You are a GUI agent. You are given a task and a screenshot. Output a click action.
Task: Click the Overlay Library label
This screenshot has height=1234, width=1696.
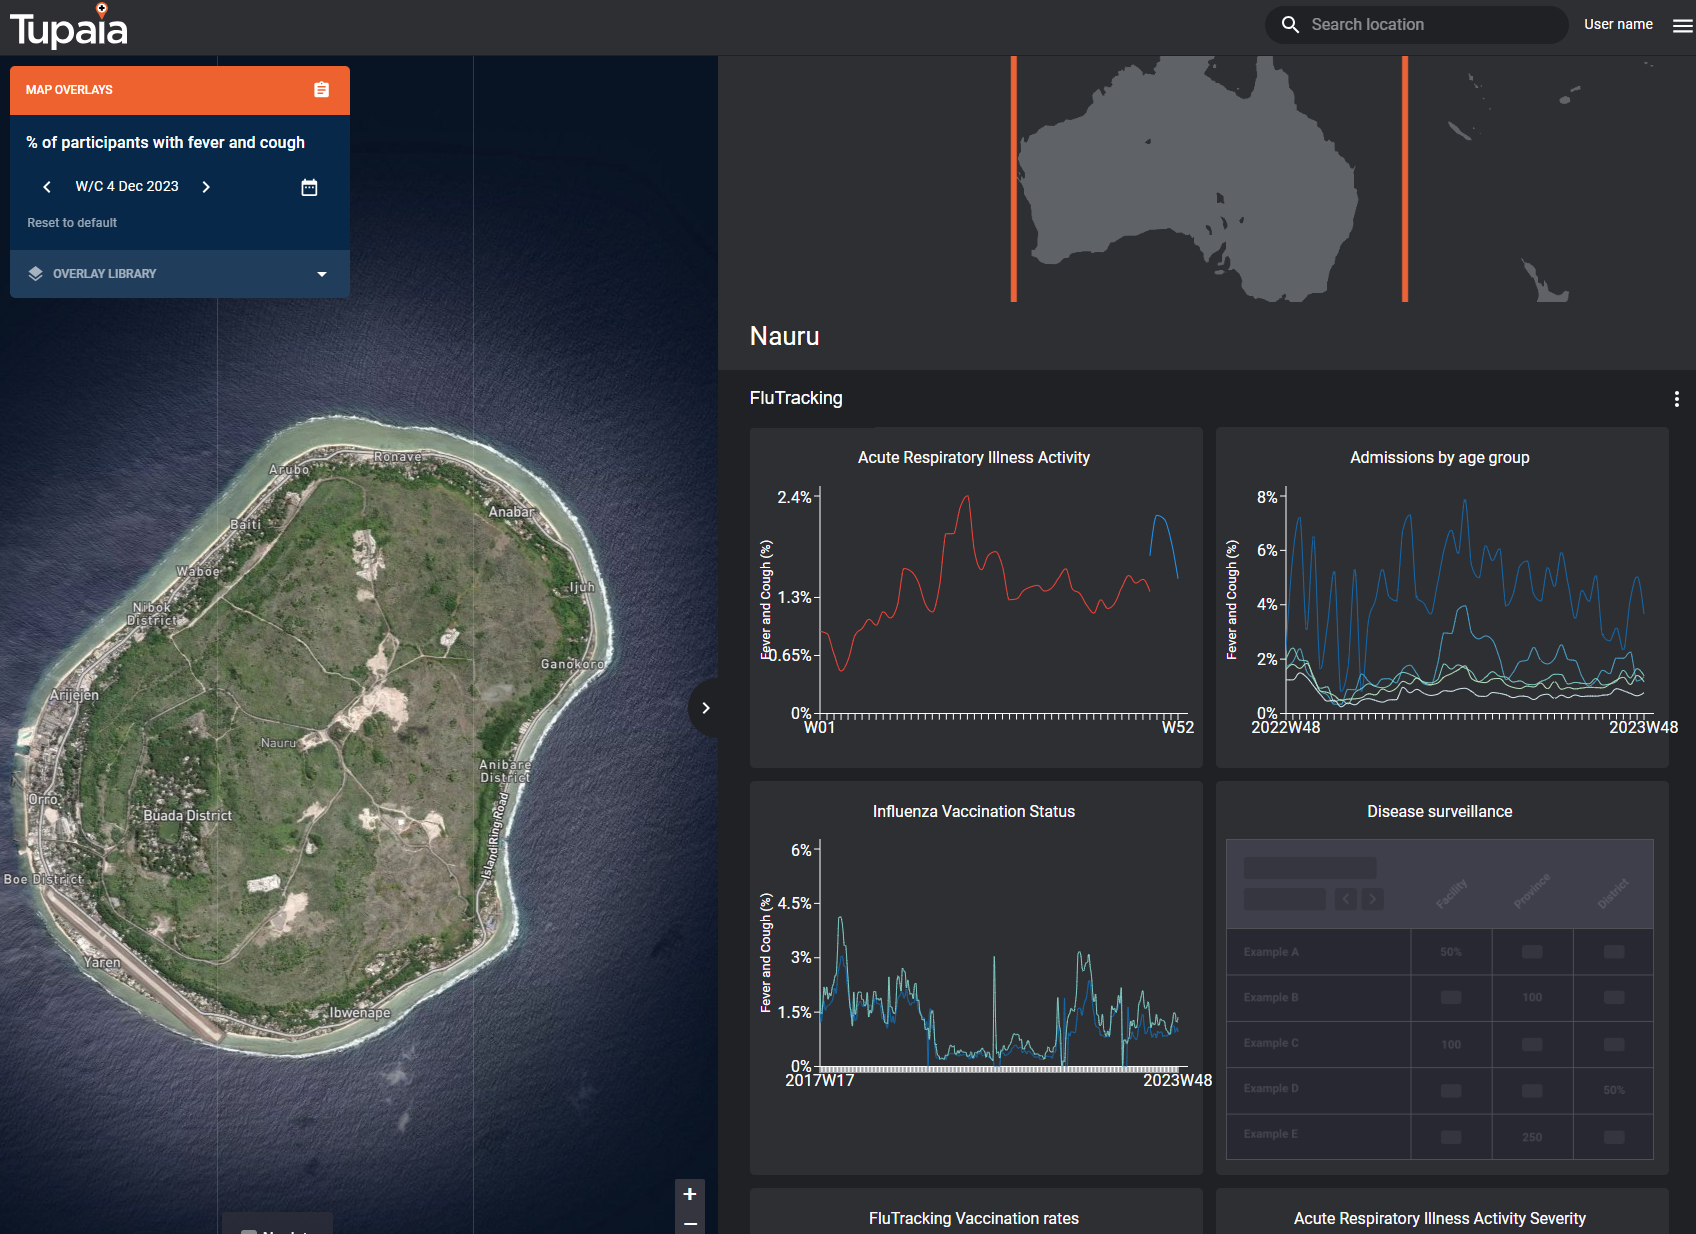tap(105, 274)
